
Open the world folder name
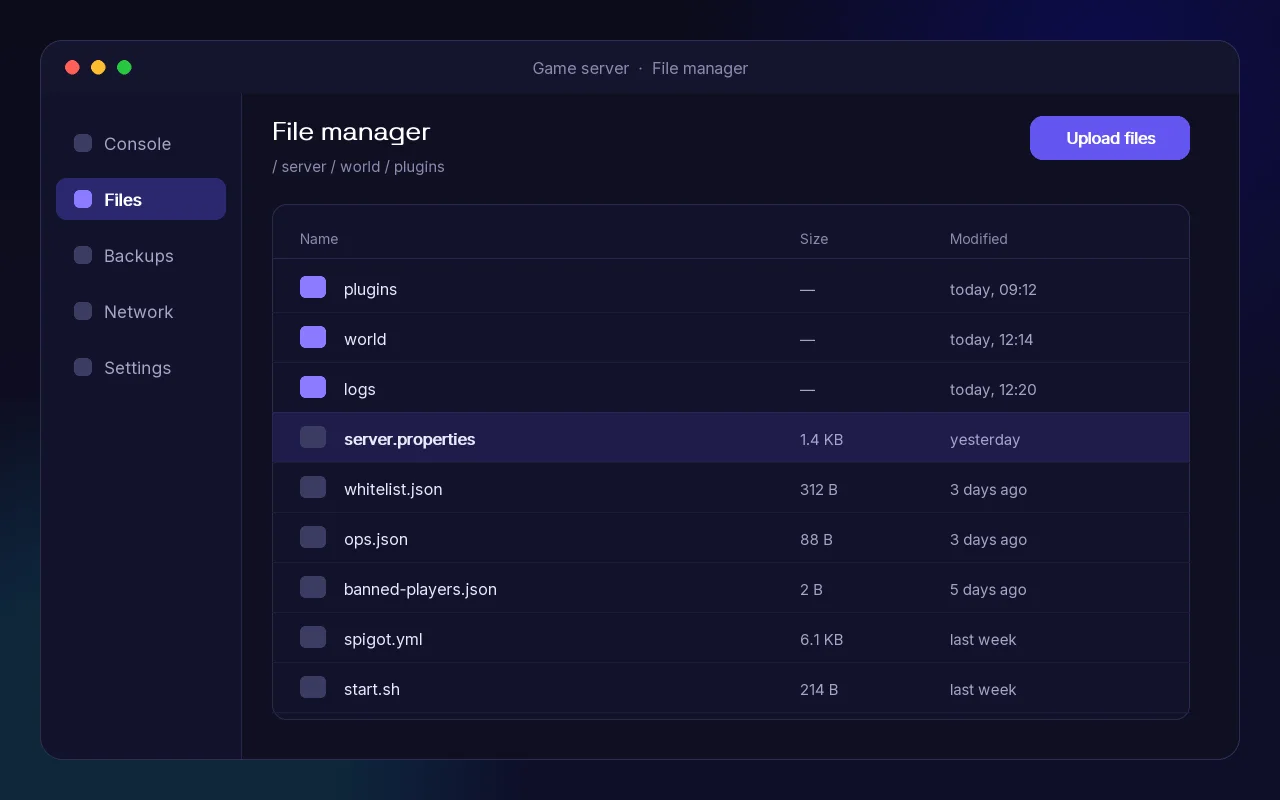365,339
